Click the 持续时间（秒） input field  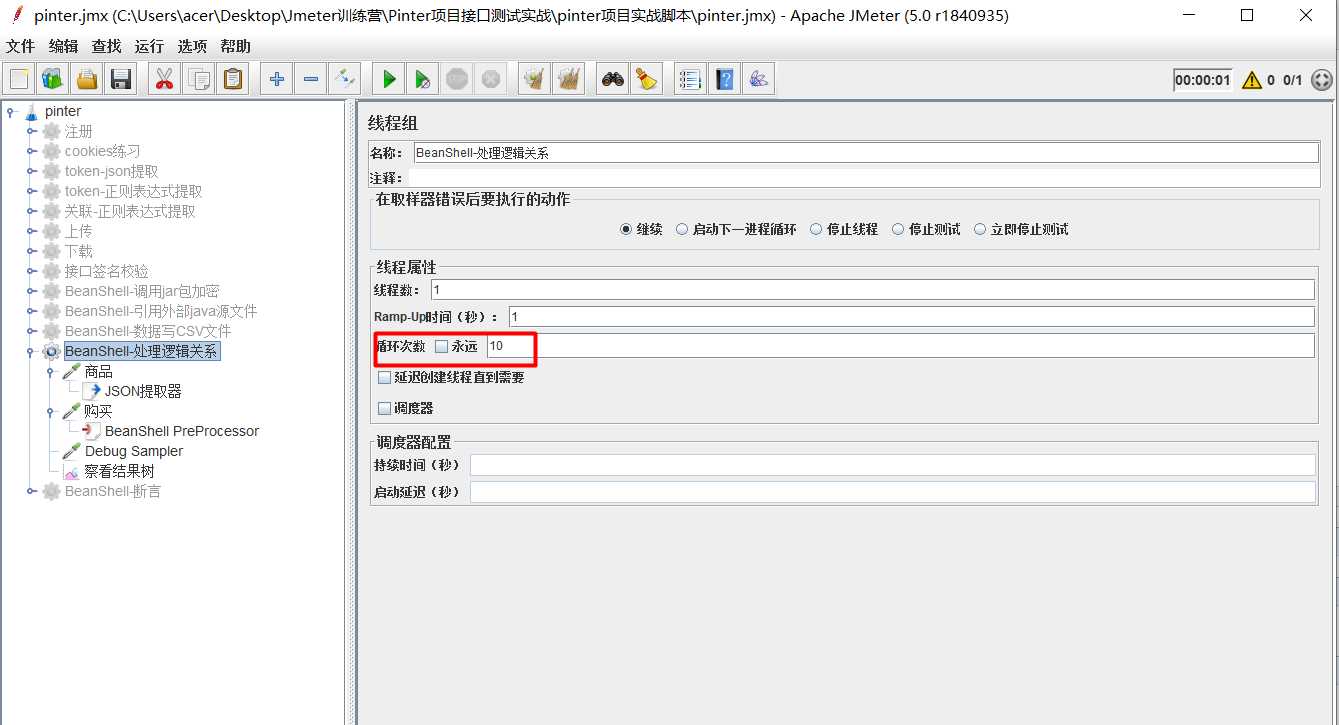pos(893,465)
